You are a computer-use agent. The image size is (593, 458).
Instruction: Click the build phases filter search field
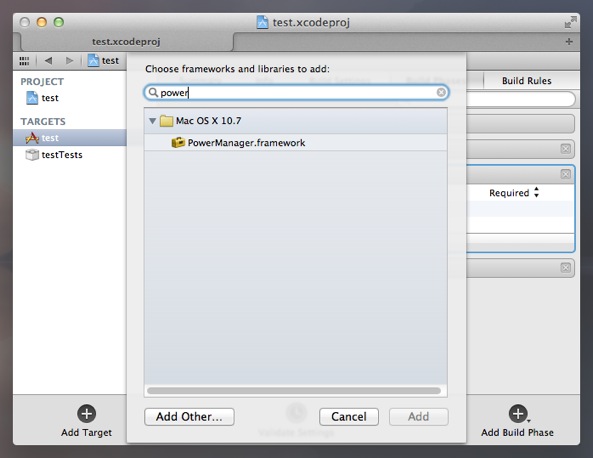(x=520, y=99)
